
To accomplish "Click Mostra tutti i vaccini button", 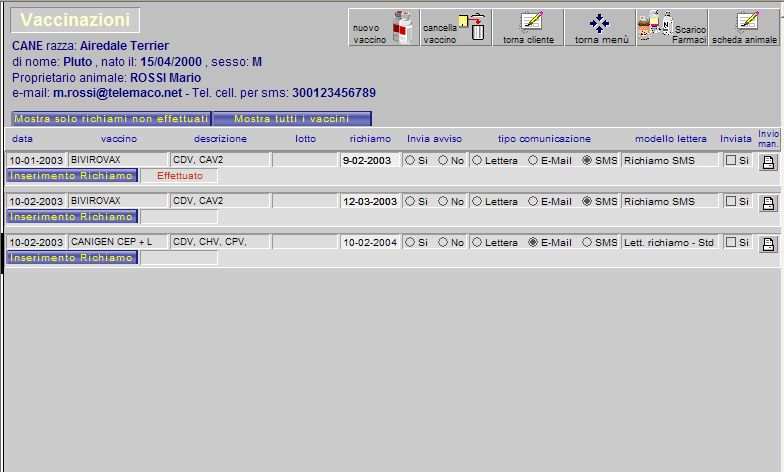I will [292, 118].
